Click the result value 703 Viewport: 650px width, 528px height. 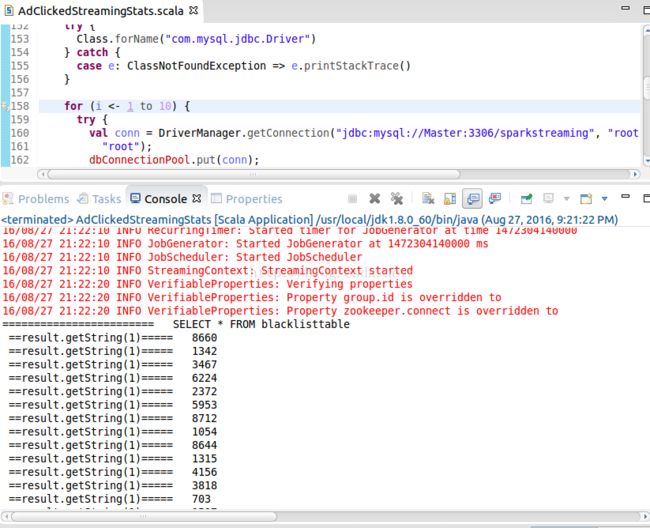pos(201,499)
